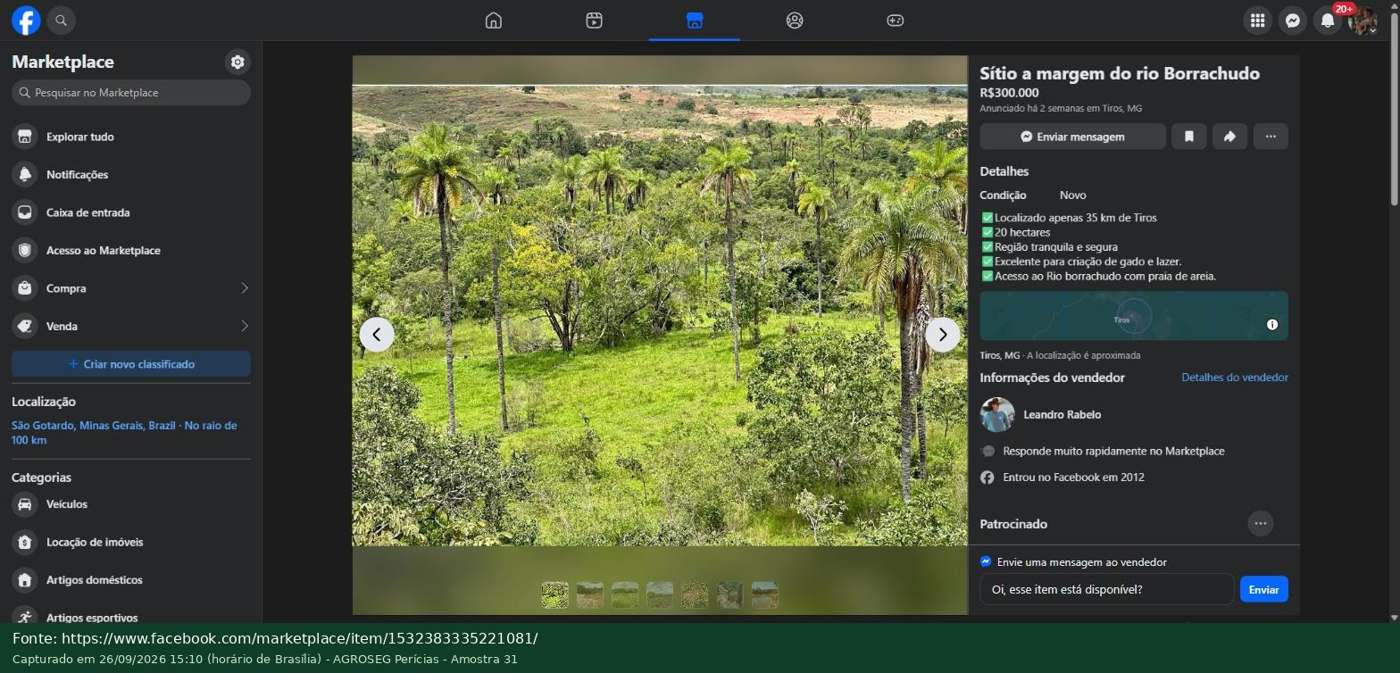
Task: Open Explorar tudo in sidebar
Action: (x=131, y=137)
